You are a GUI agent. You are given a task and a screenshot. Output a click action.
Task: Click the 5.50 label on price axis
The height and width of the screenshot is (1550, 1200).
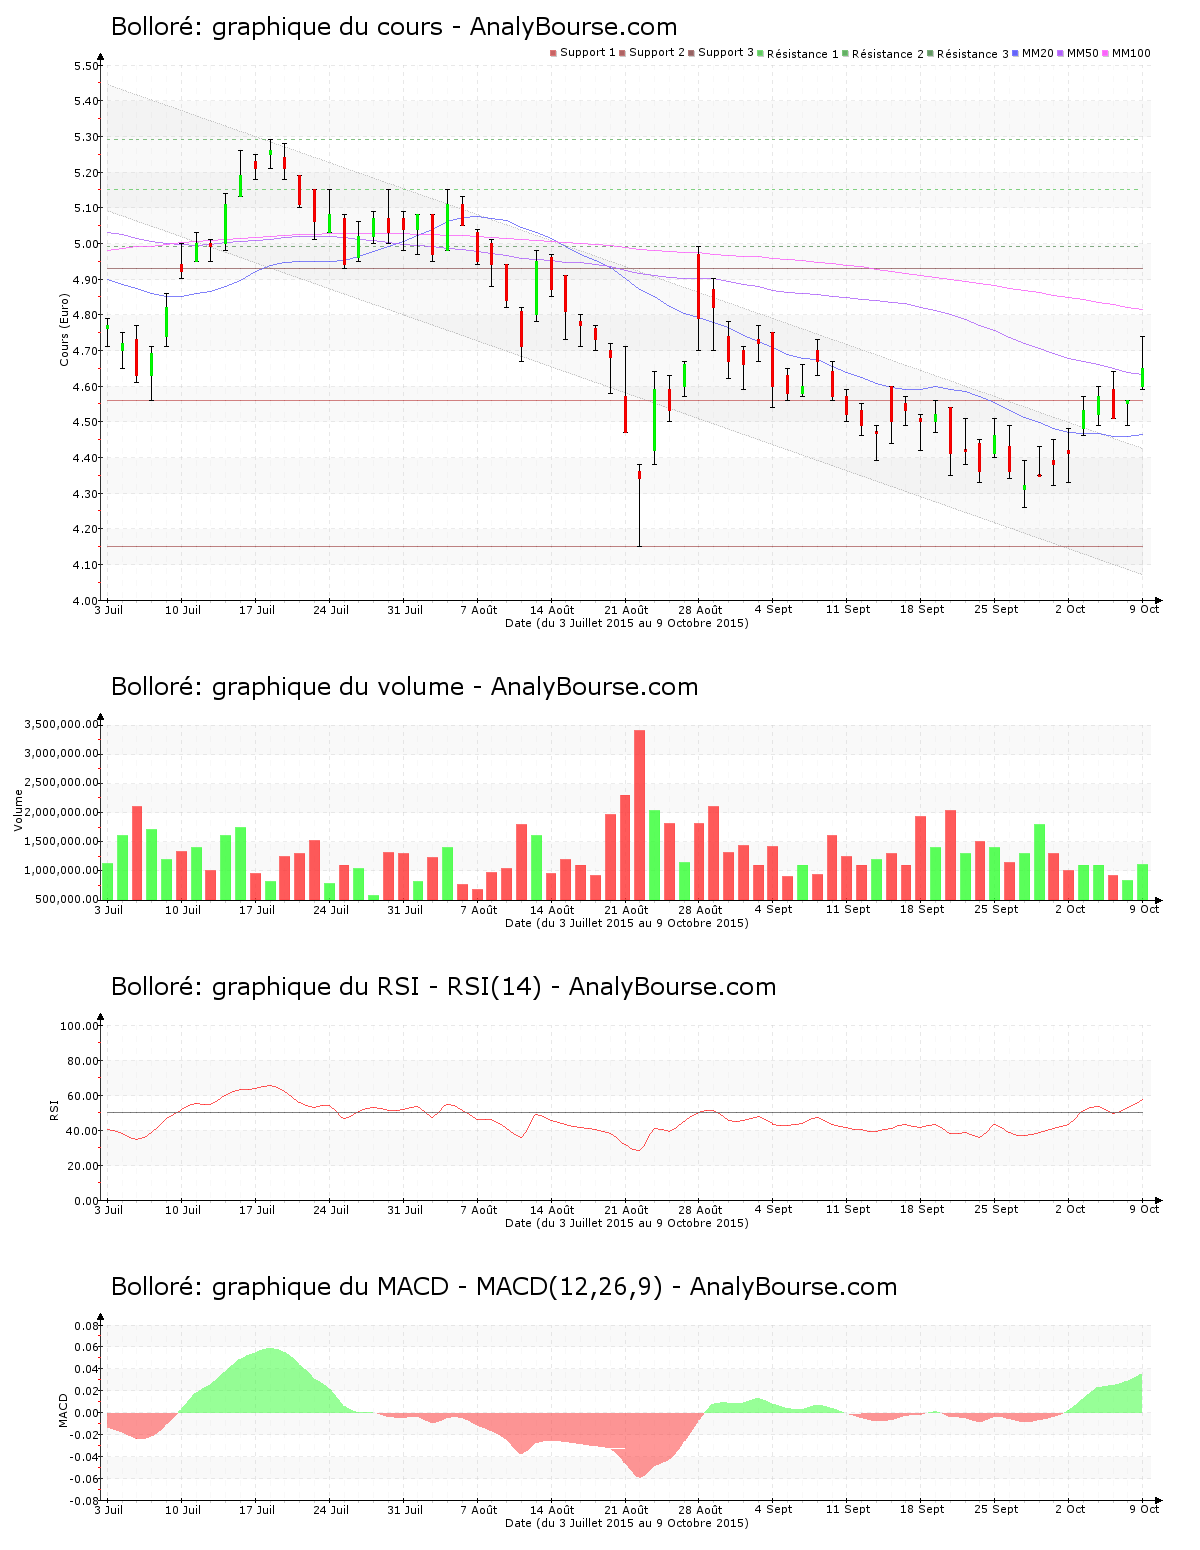click(x=86, y=66)
